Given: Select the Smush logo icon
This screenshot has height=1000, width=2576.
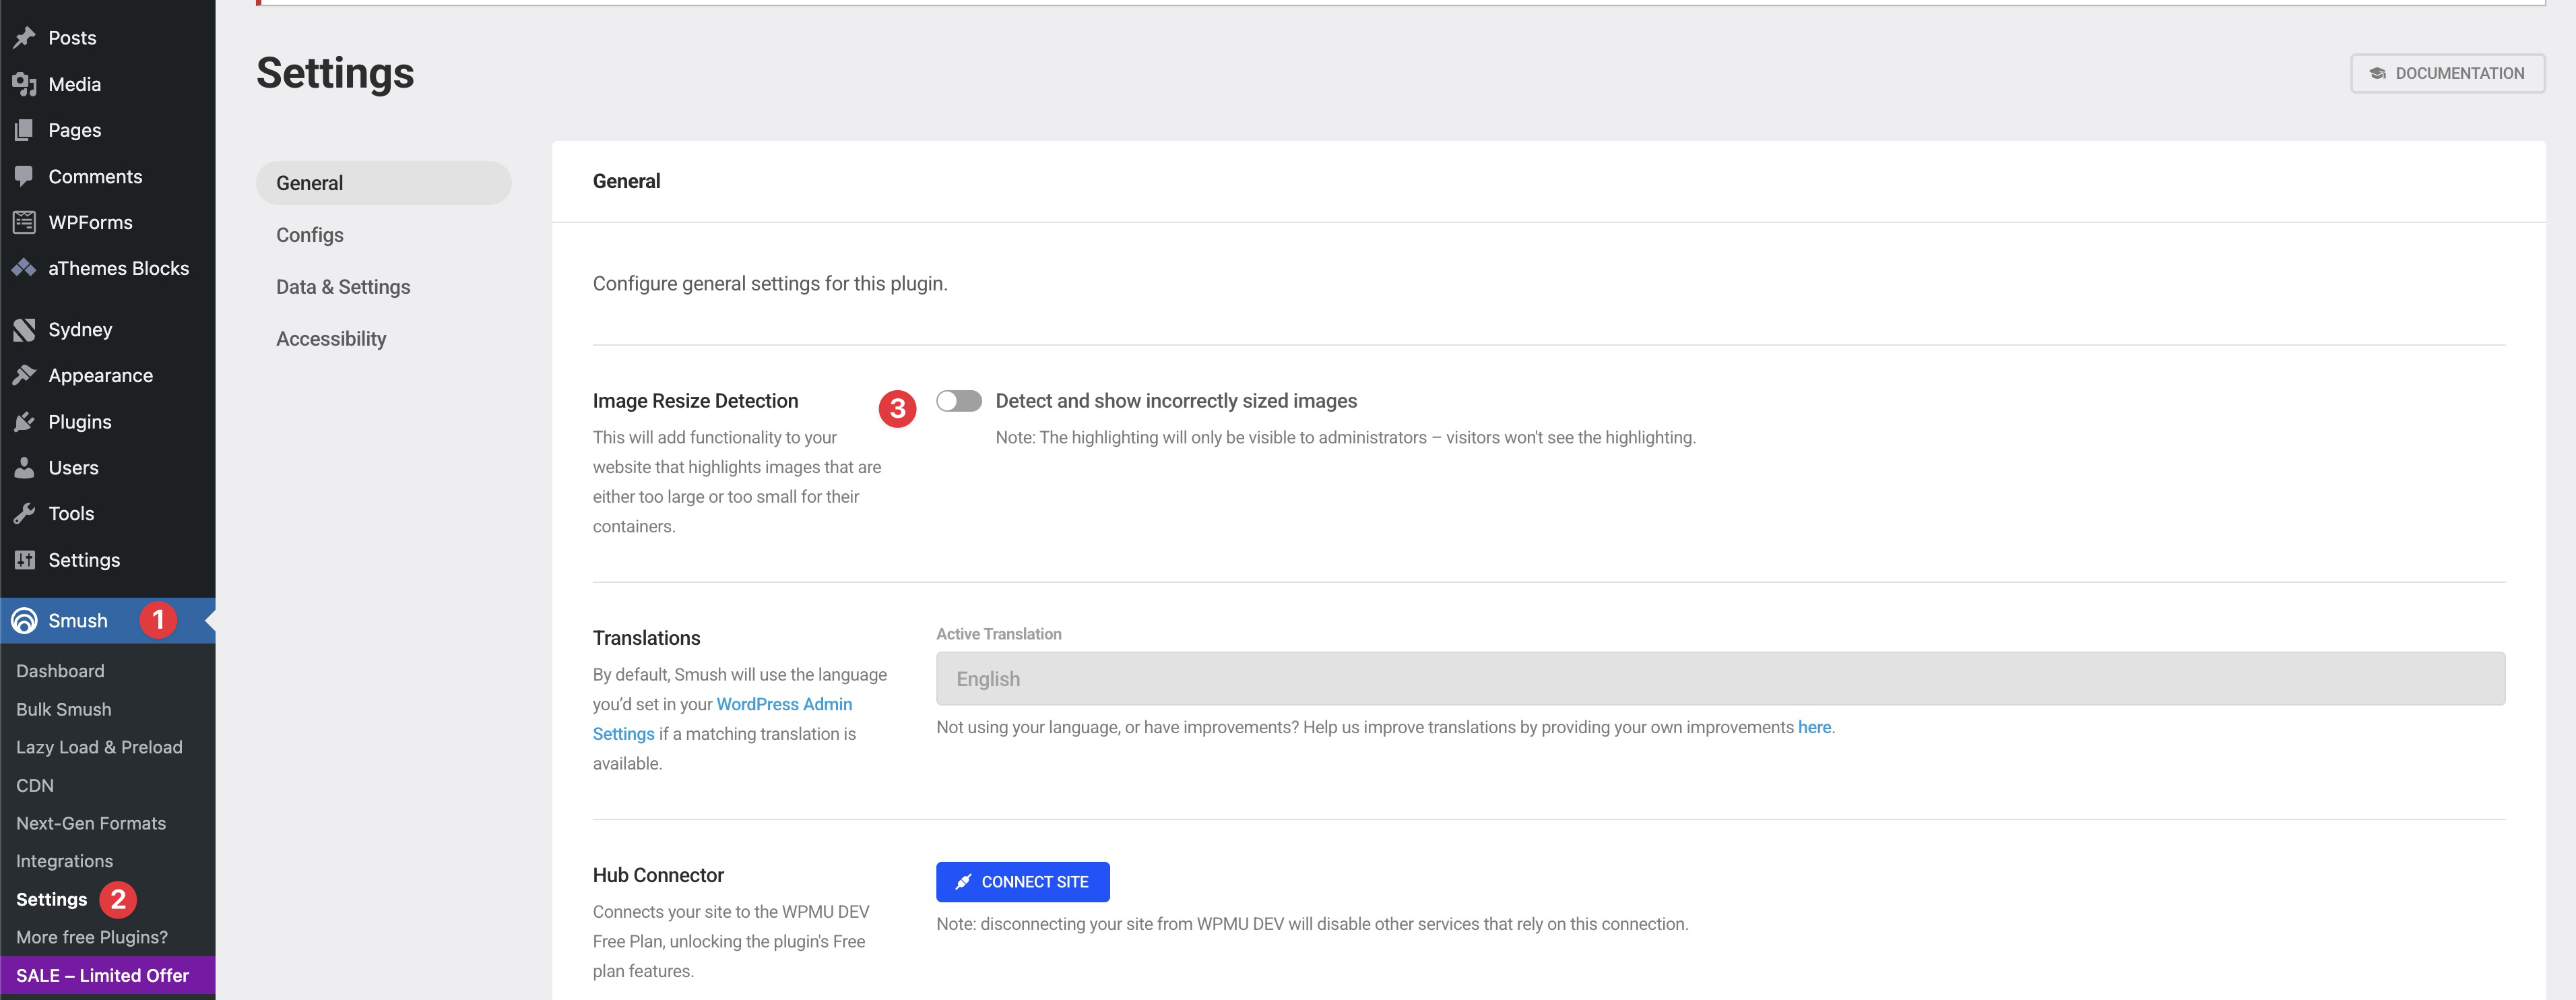Looking at the screenshot, I should [x=24, y=621].
